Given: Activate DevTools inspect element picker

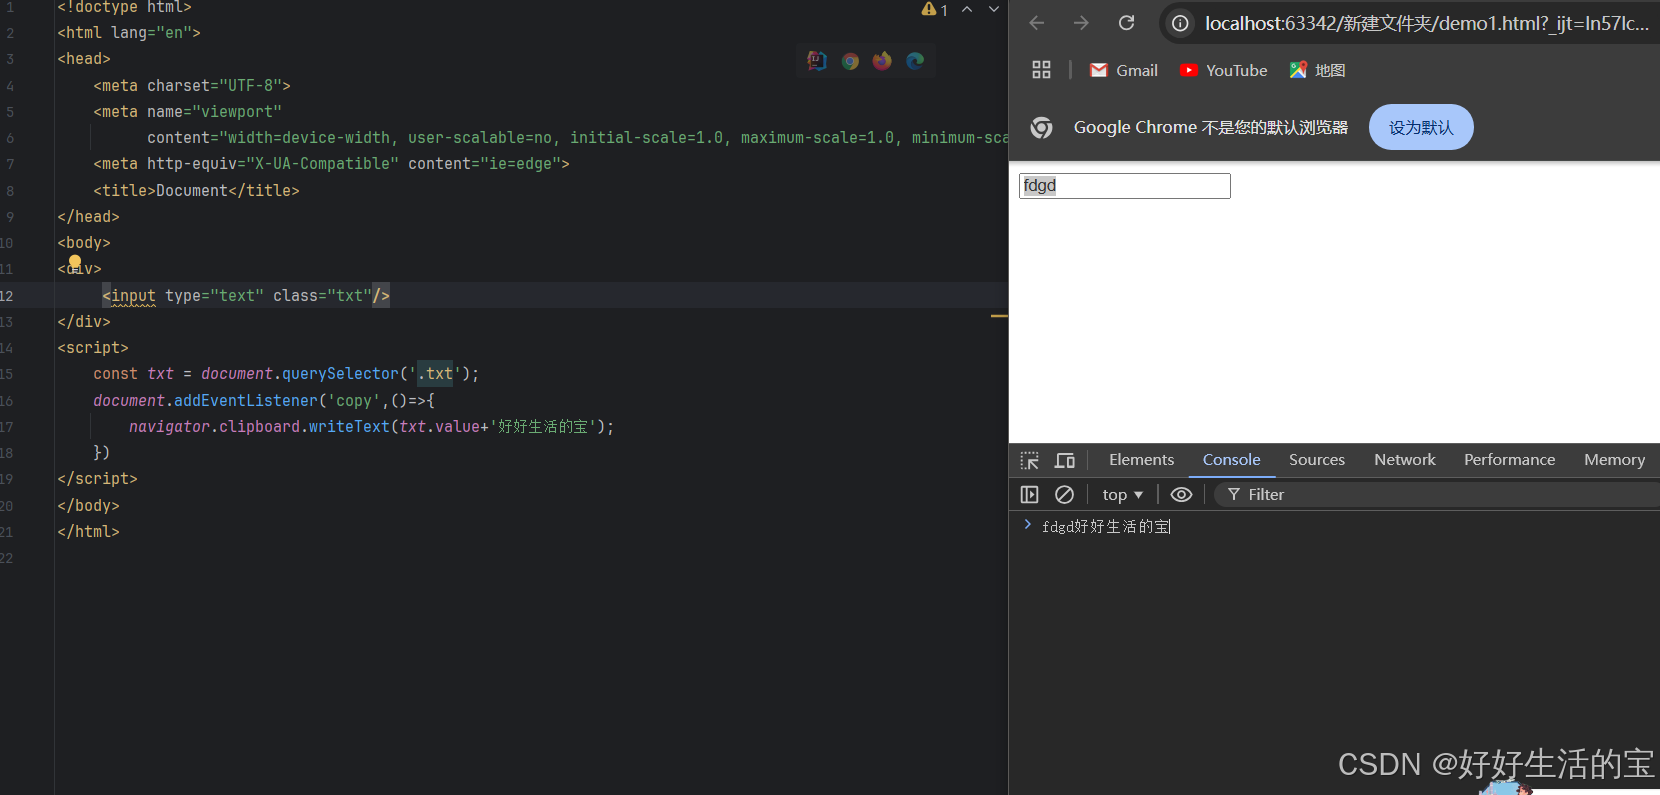Looking at the screenshot, I should pyautogui.click(x=1030, y=460).
